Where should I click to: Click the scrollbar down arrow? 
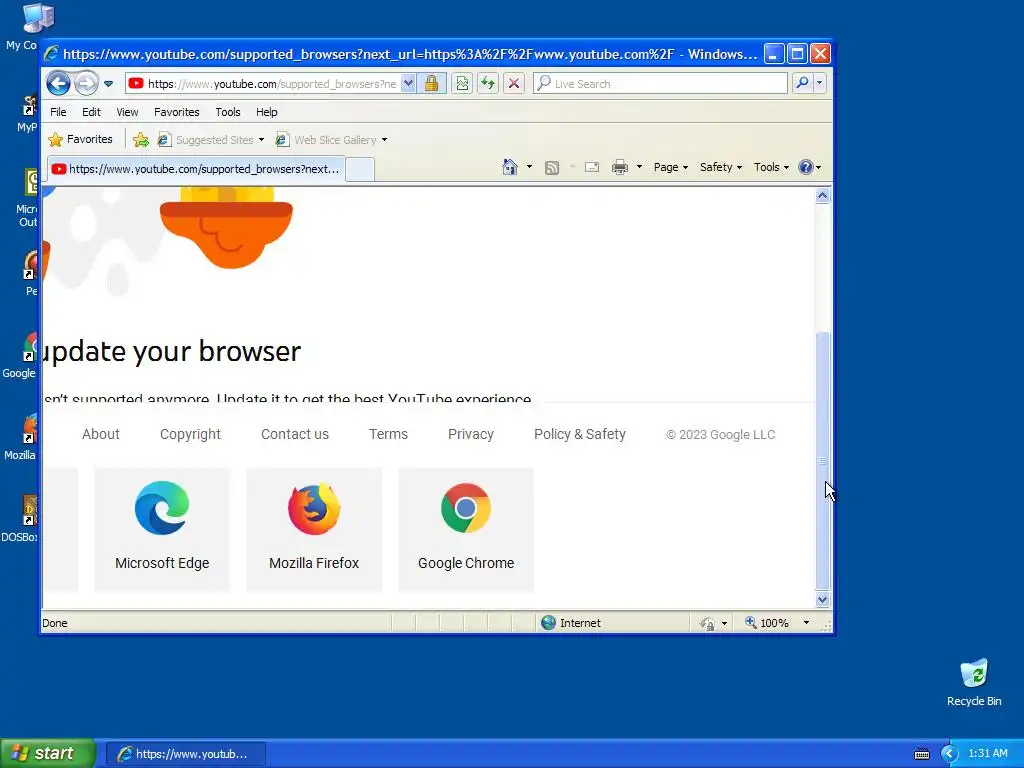823,600
